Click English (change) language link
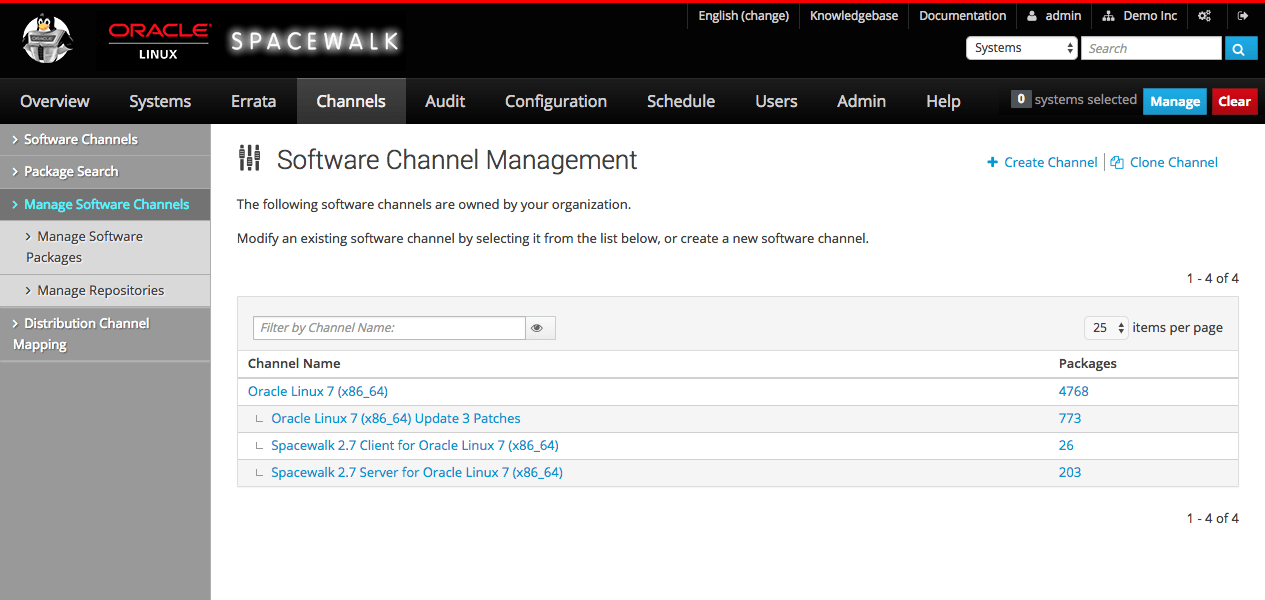This screenshot has height=600, width=1265. pos(743,16)
